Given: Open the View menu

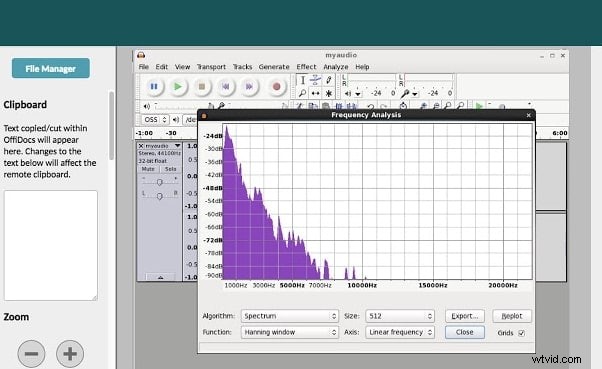Looking at the screenshot, I should click(x=182, y=67).
